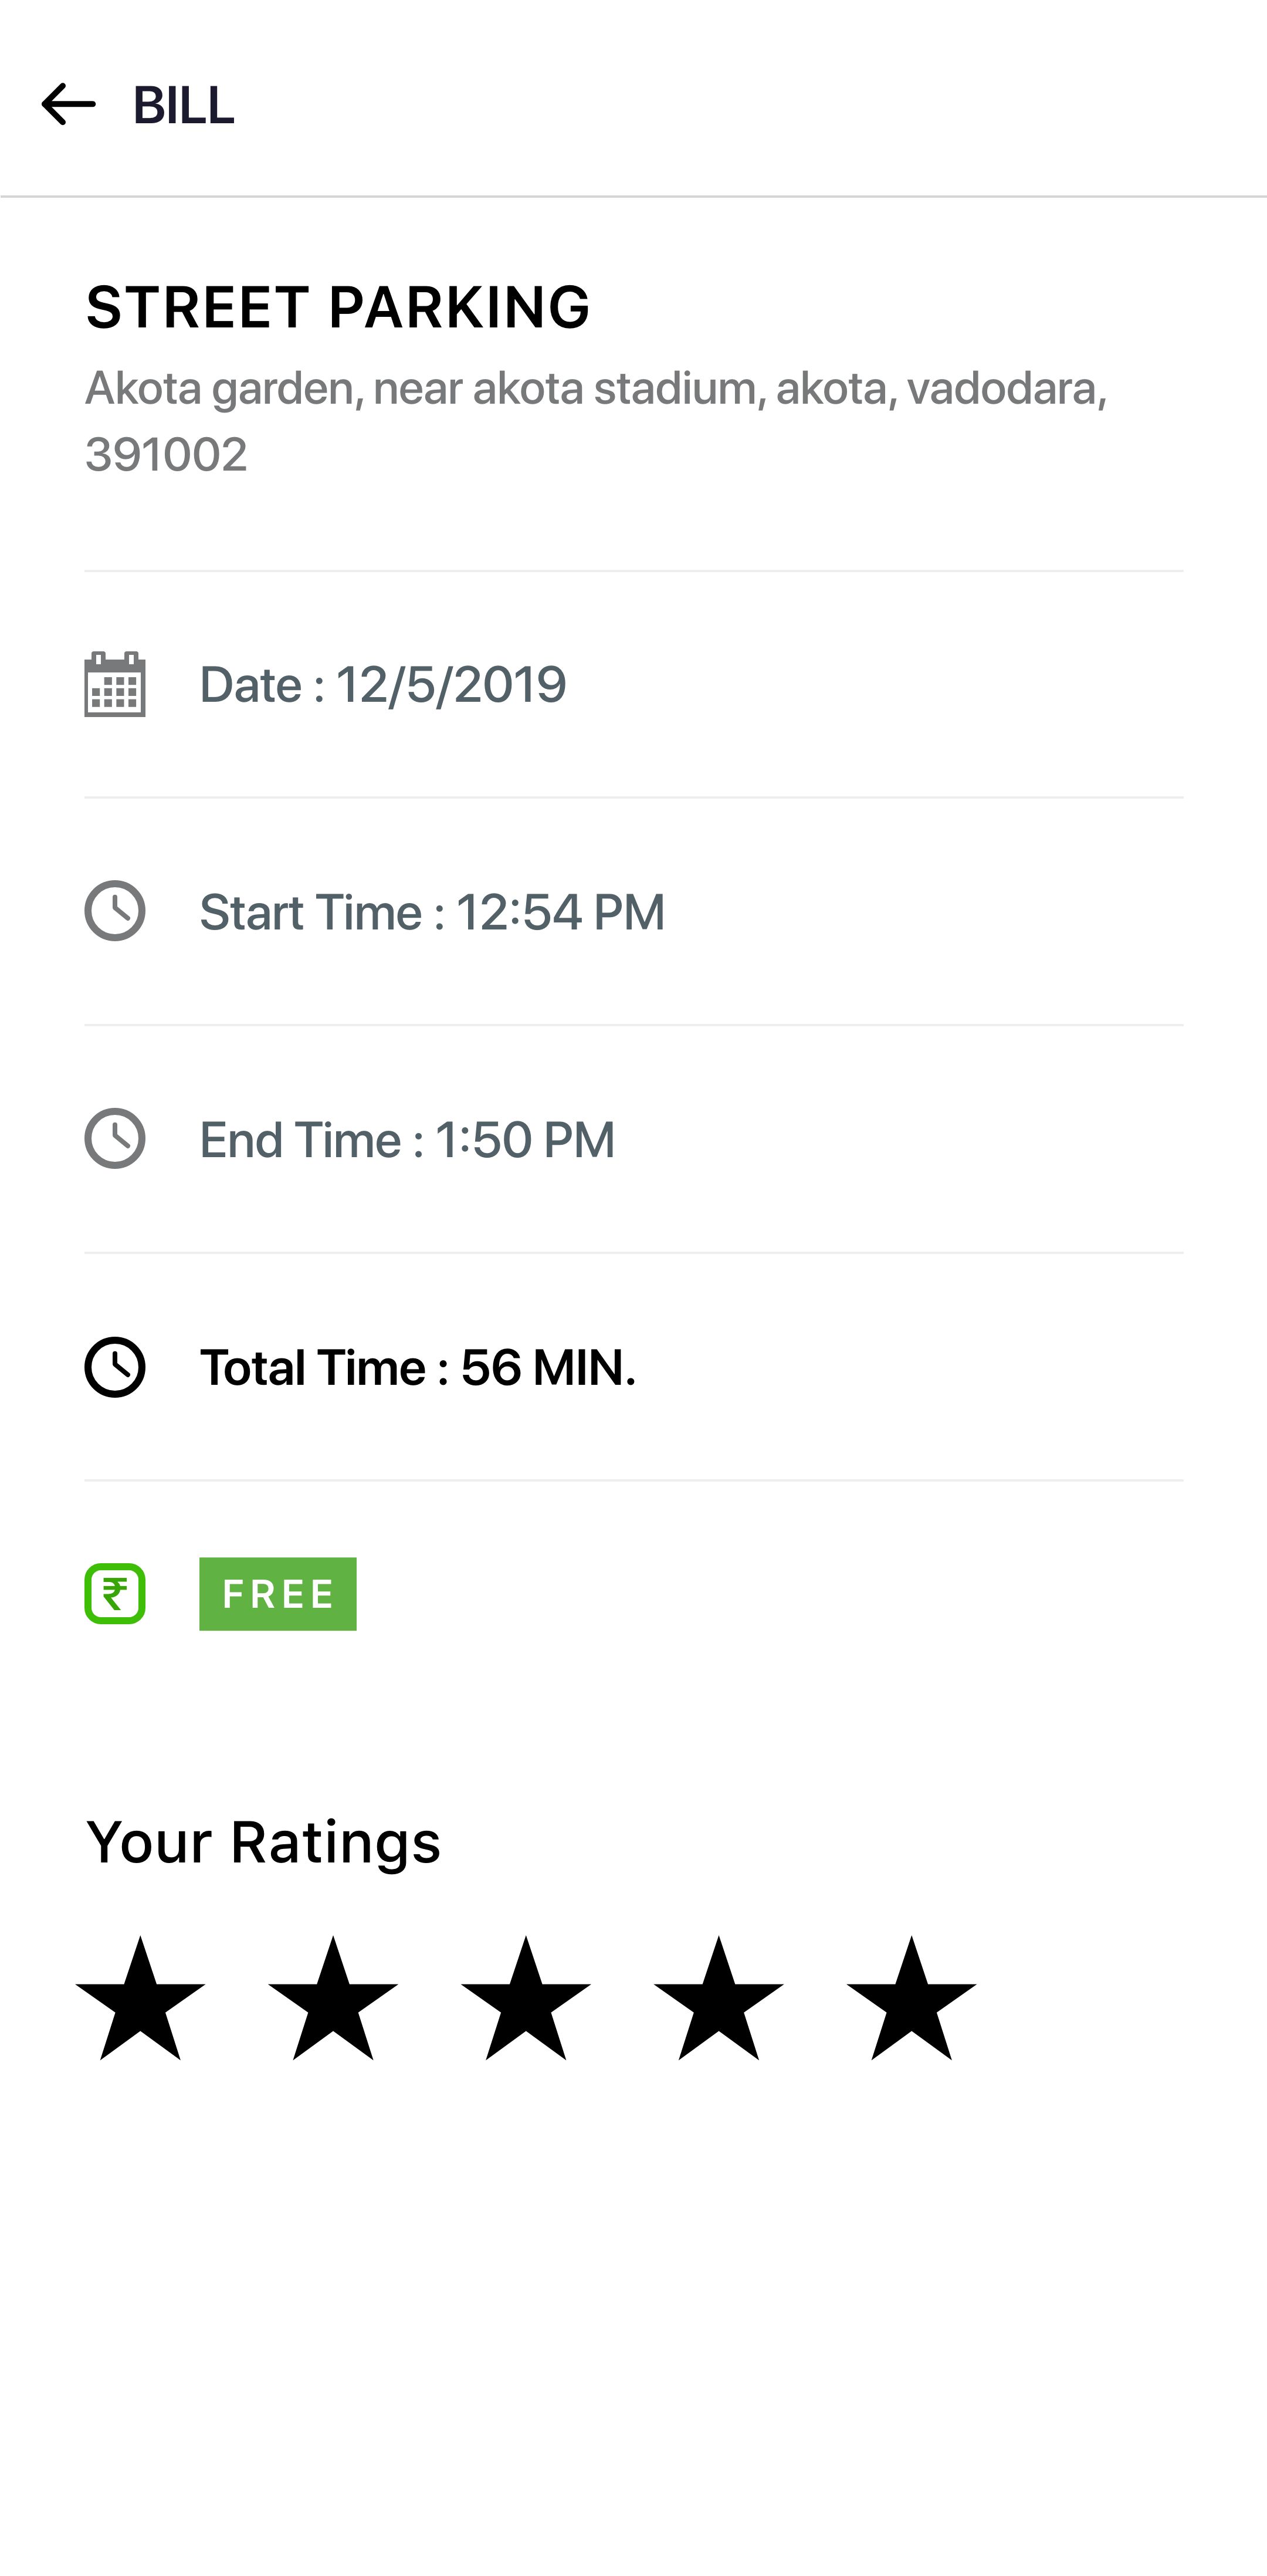Viewport: 1267px width, 2576px height.
Task: Tap the Akota garden address text
Action: [x=596, y=421]
